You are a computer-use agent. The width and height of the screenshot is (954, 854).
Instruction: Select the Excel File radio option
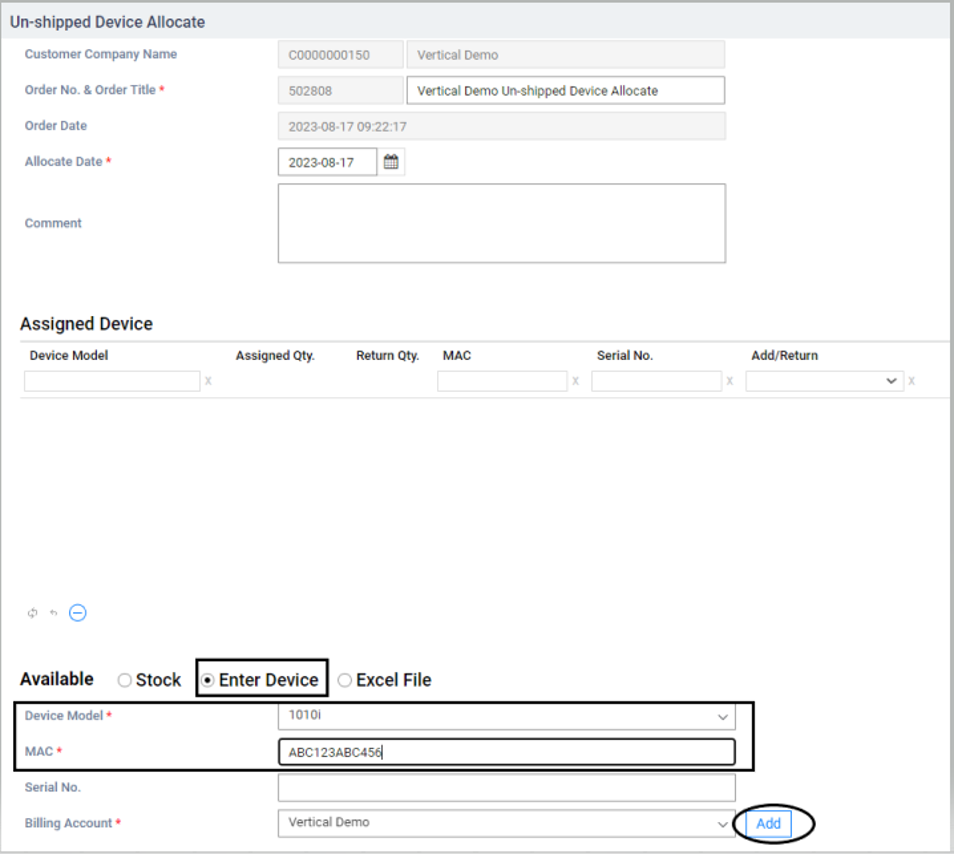click(344, 680)
